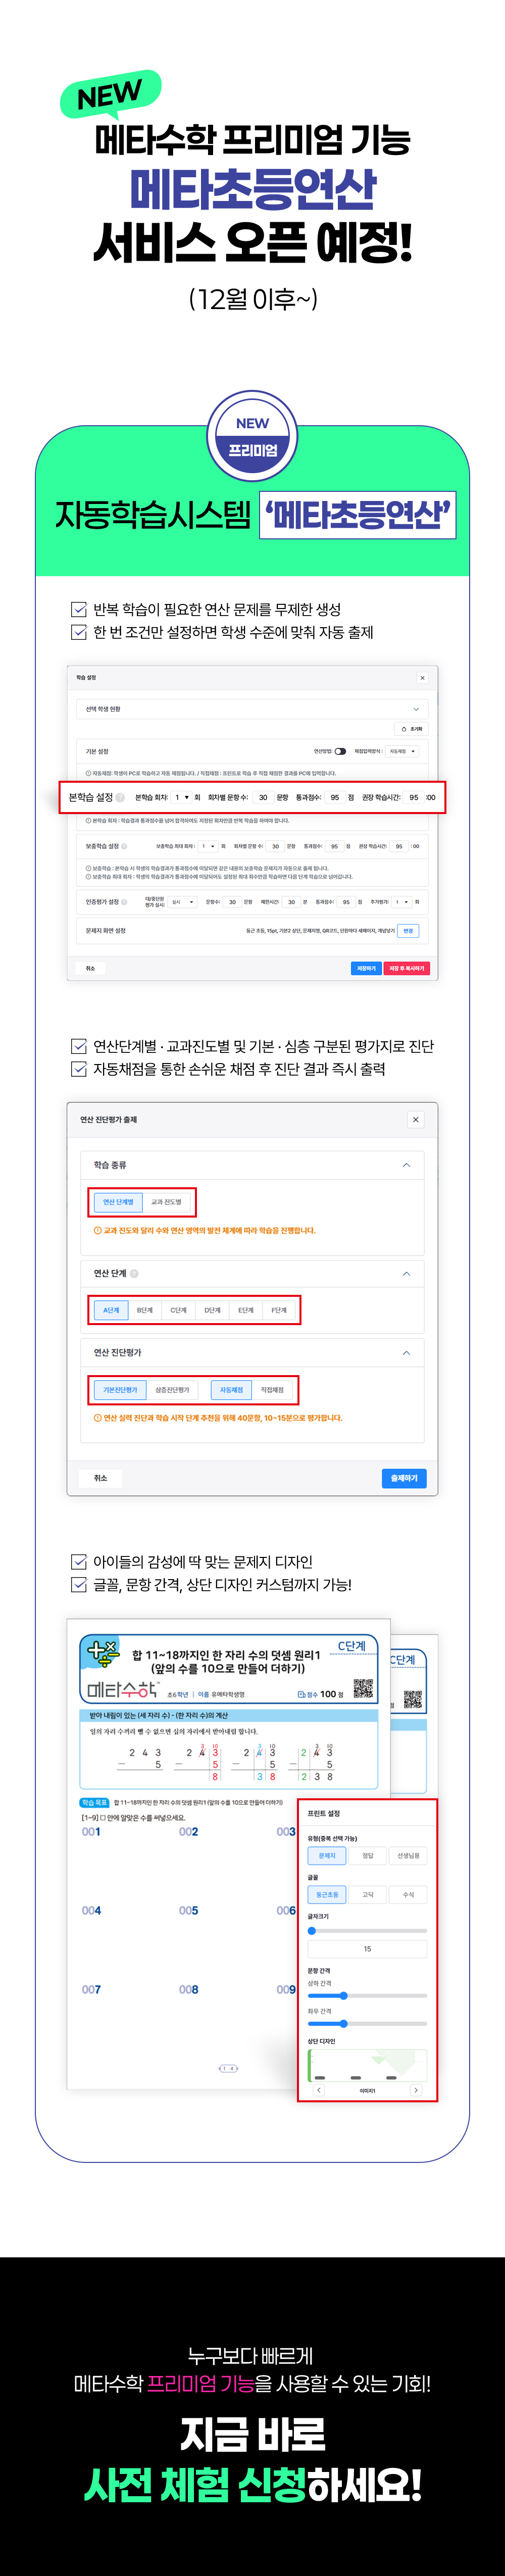Close the 학습 설정 dialog

[422, 678]
